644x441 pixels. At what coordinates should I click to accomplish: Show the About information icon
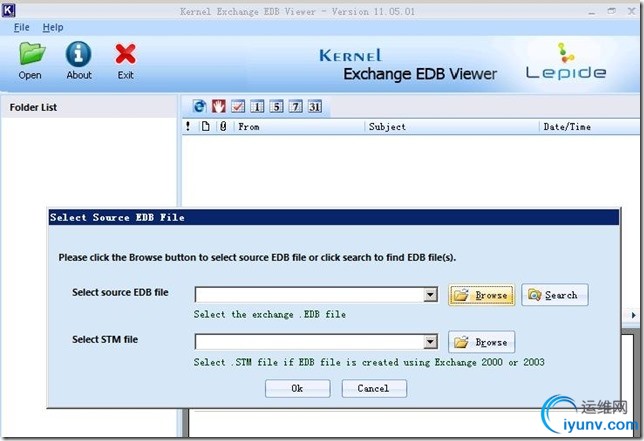point(78,61)
